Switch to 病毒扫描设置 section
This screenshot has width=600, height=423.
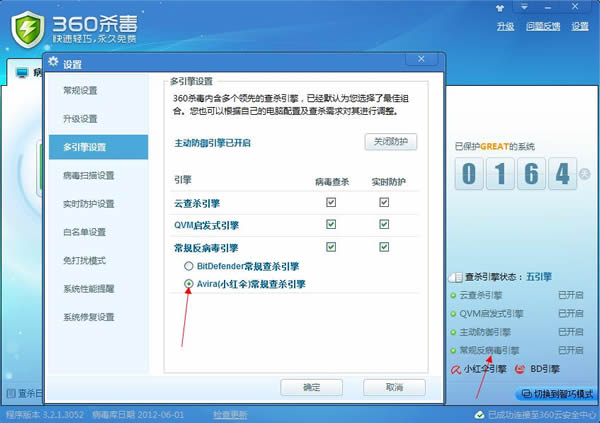89,176
